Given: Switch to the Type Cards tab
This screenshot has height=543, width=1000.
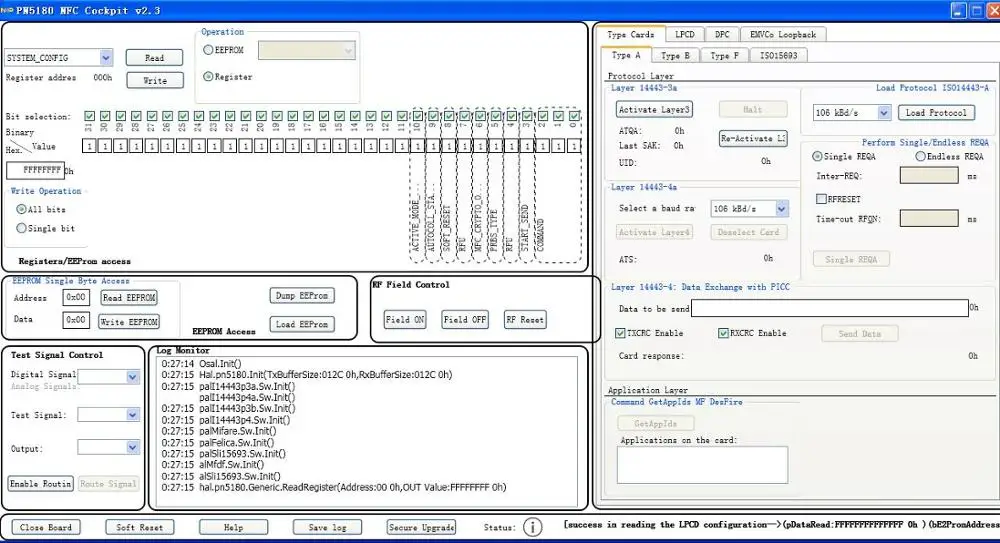Looking at the screenshot, I should [631, 34].
